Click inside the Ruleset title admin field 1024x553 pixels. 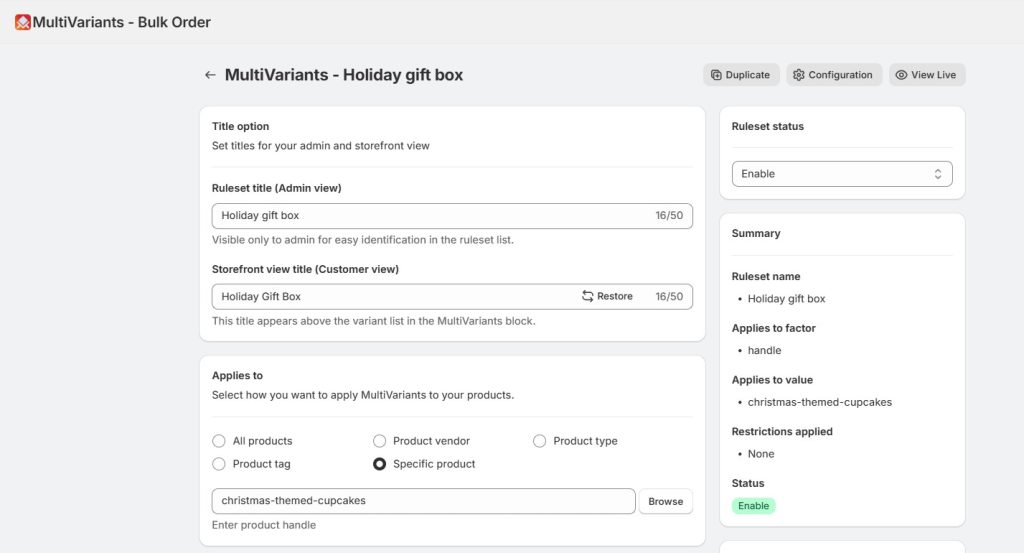(430, 216)
